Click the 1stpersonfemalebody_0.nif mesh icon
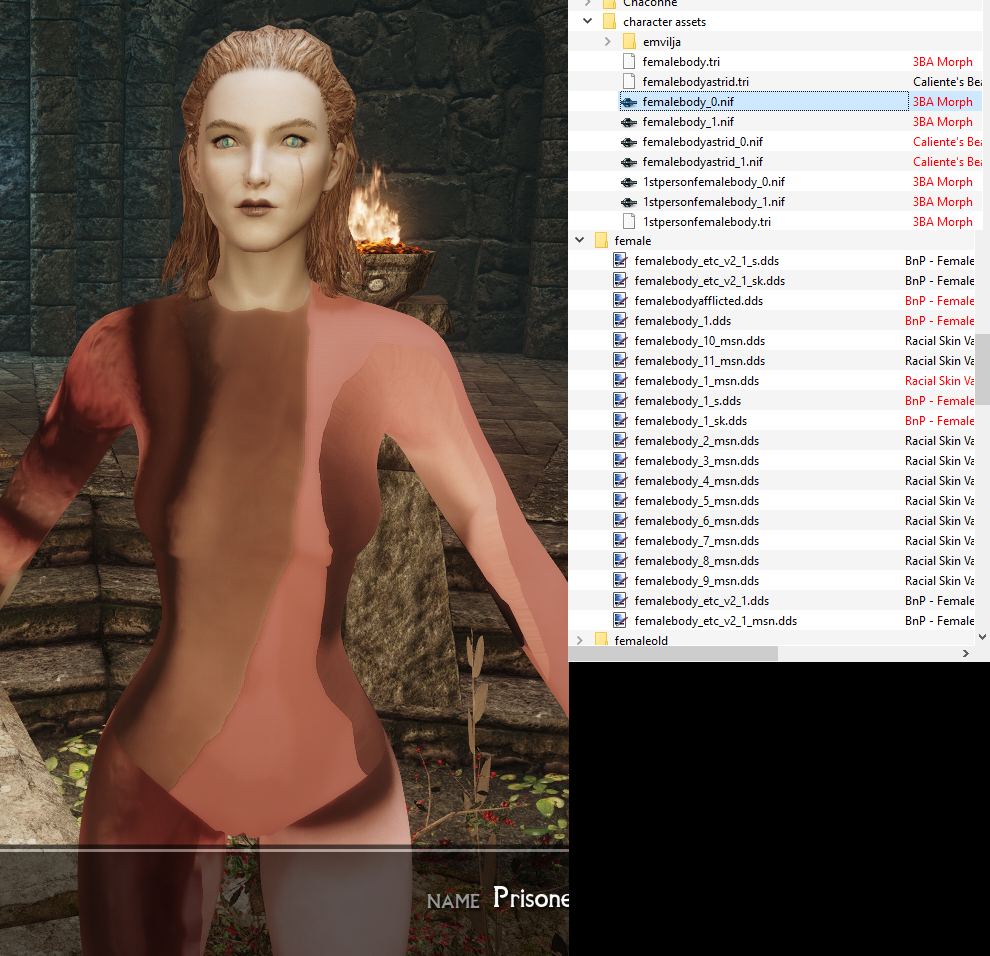 coord(628,182)
